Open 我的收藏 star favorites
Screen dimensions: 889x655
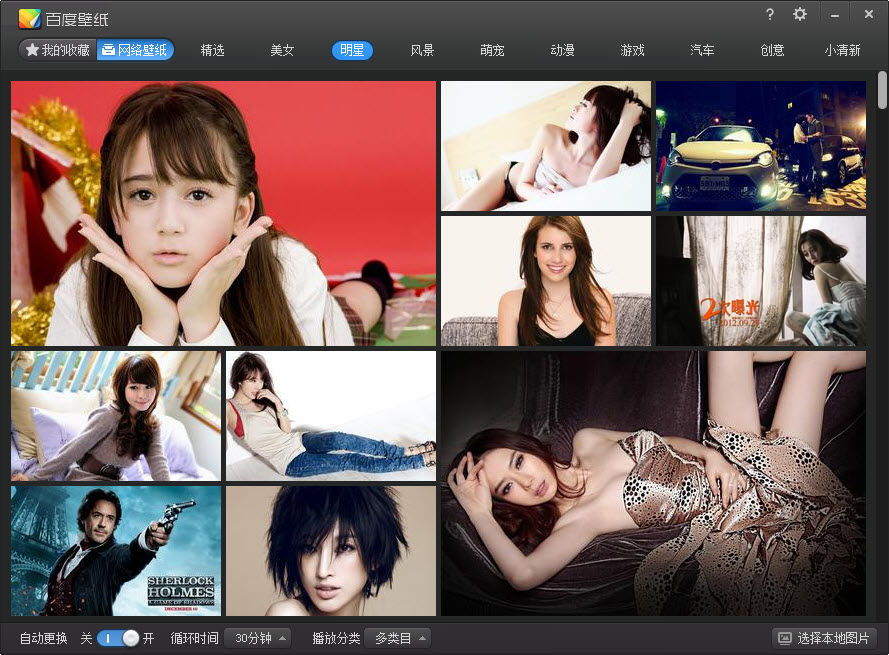[57, 50]
